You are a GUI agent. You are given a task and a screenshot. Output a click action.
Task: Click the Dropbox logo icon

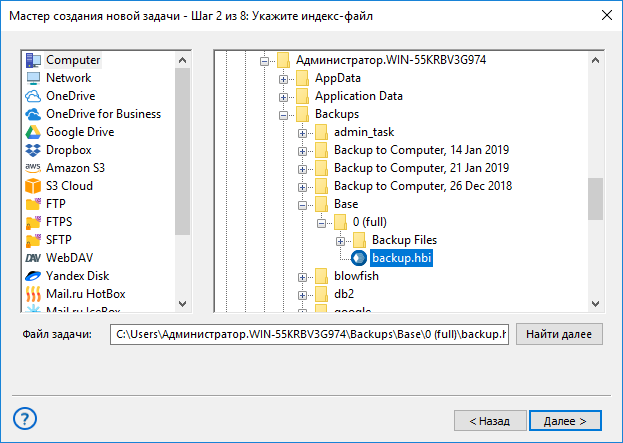coord(33,150)
